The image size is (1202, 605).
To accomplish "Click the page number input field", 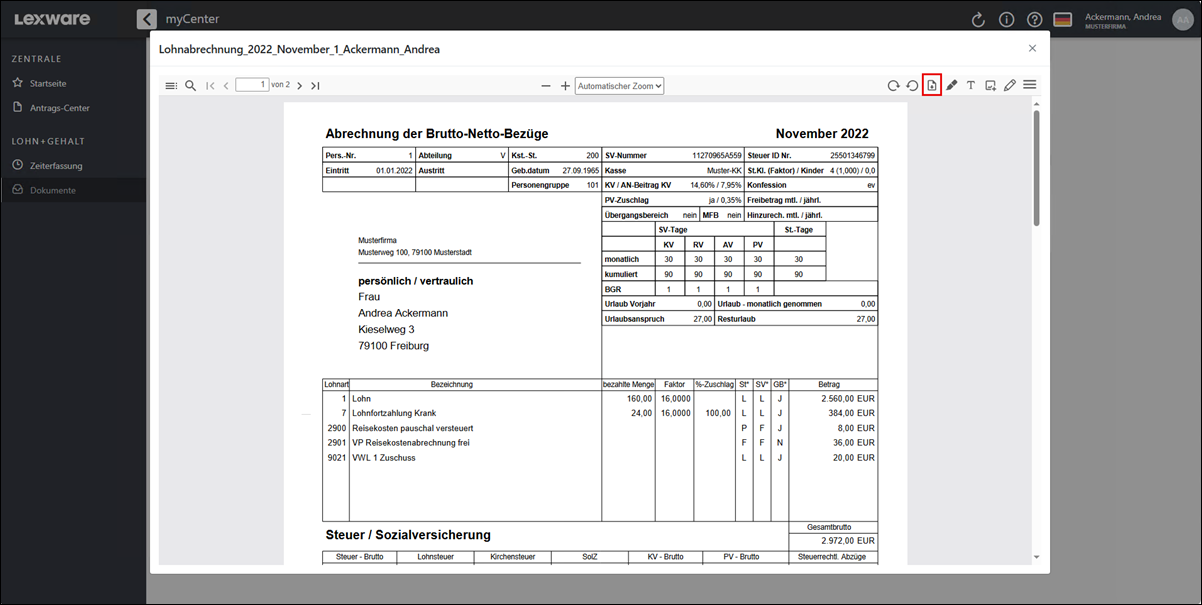I will point(252,86).
